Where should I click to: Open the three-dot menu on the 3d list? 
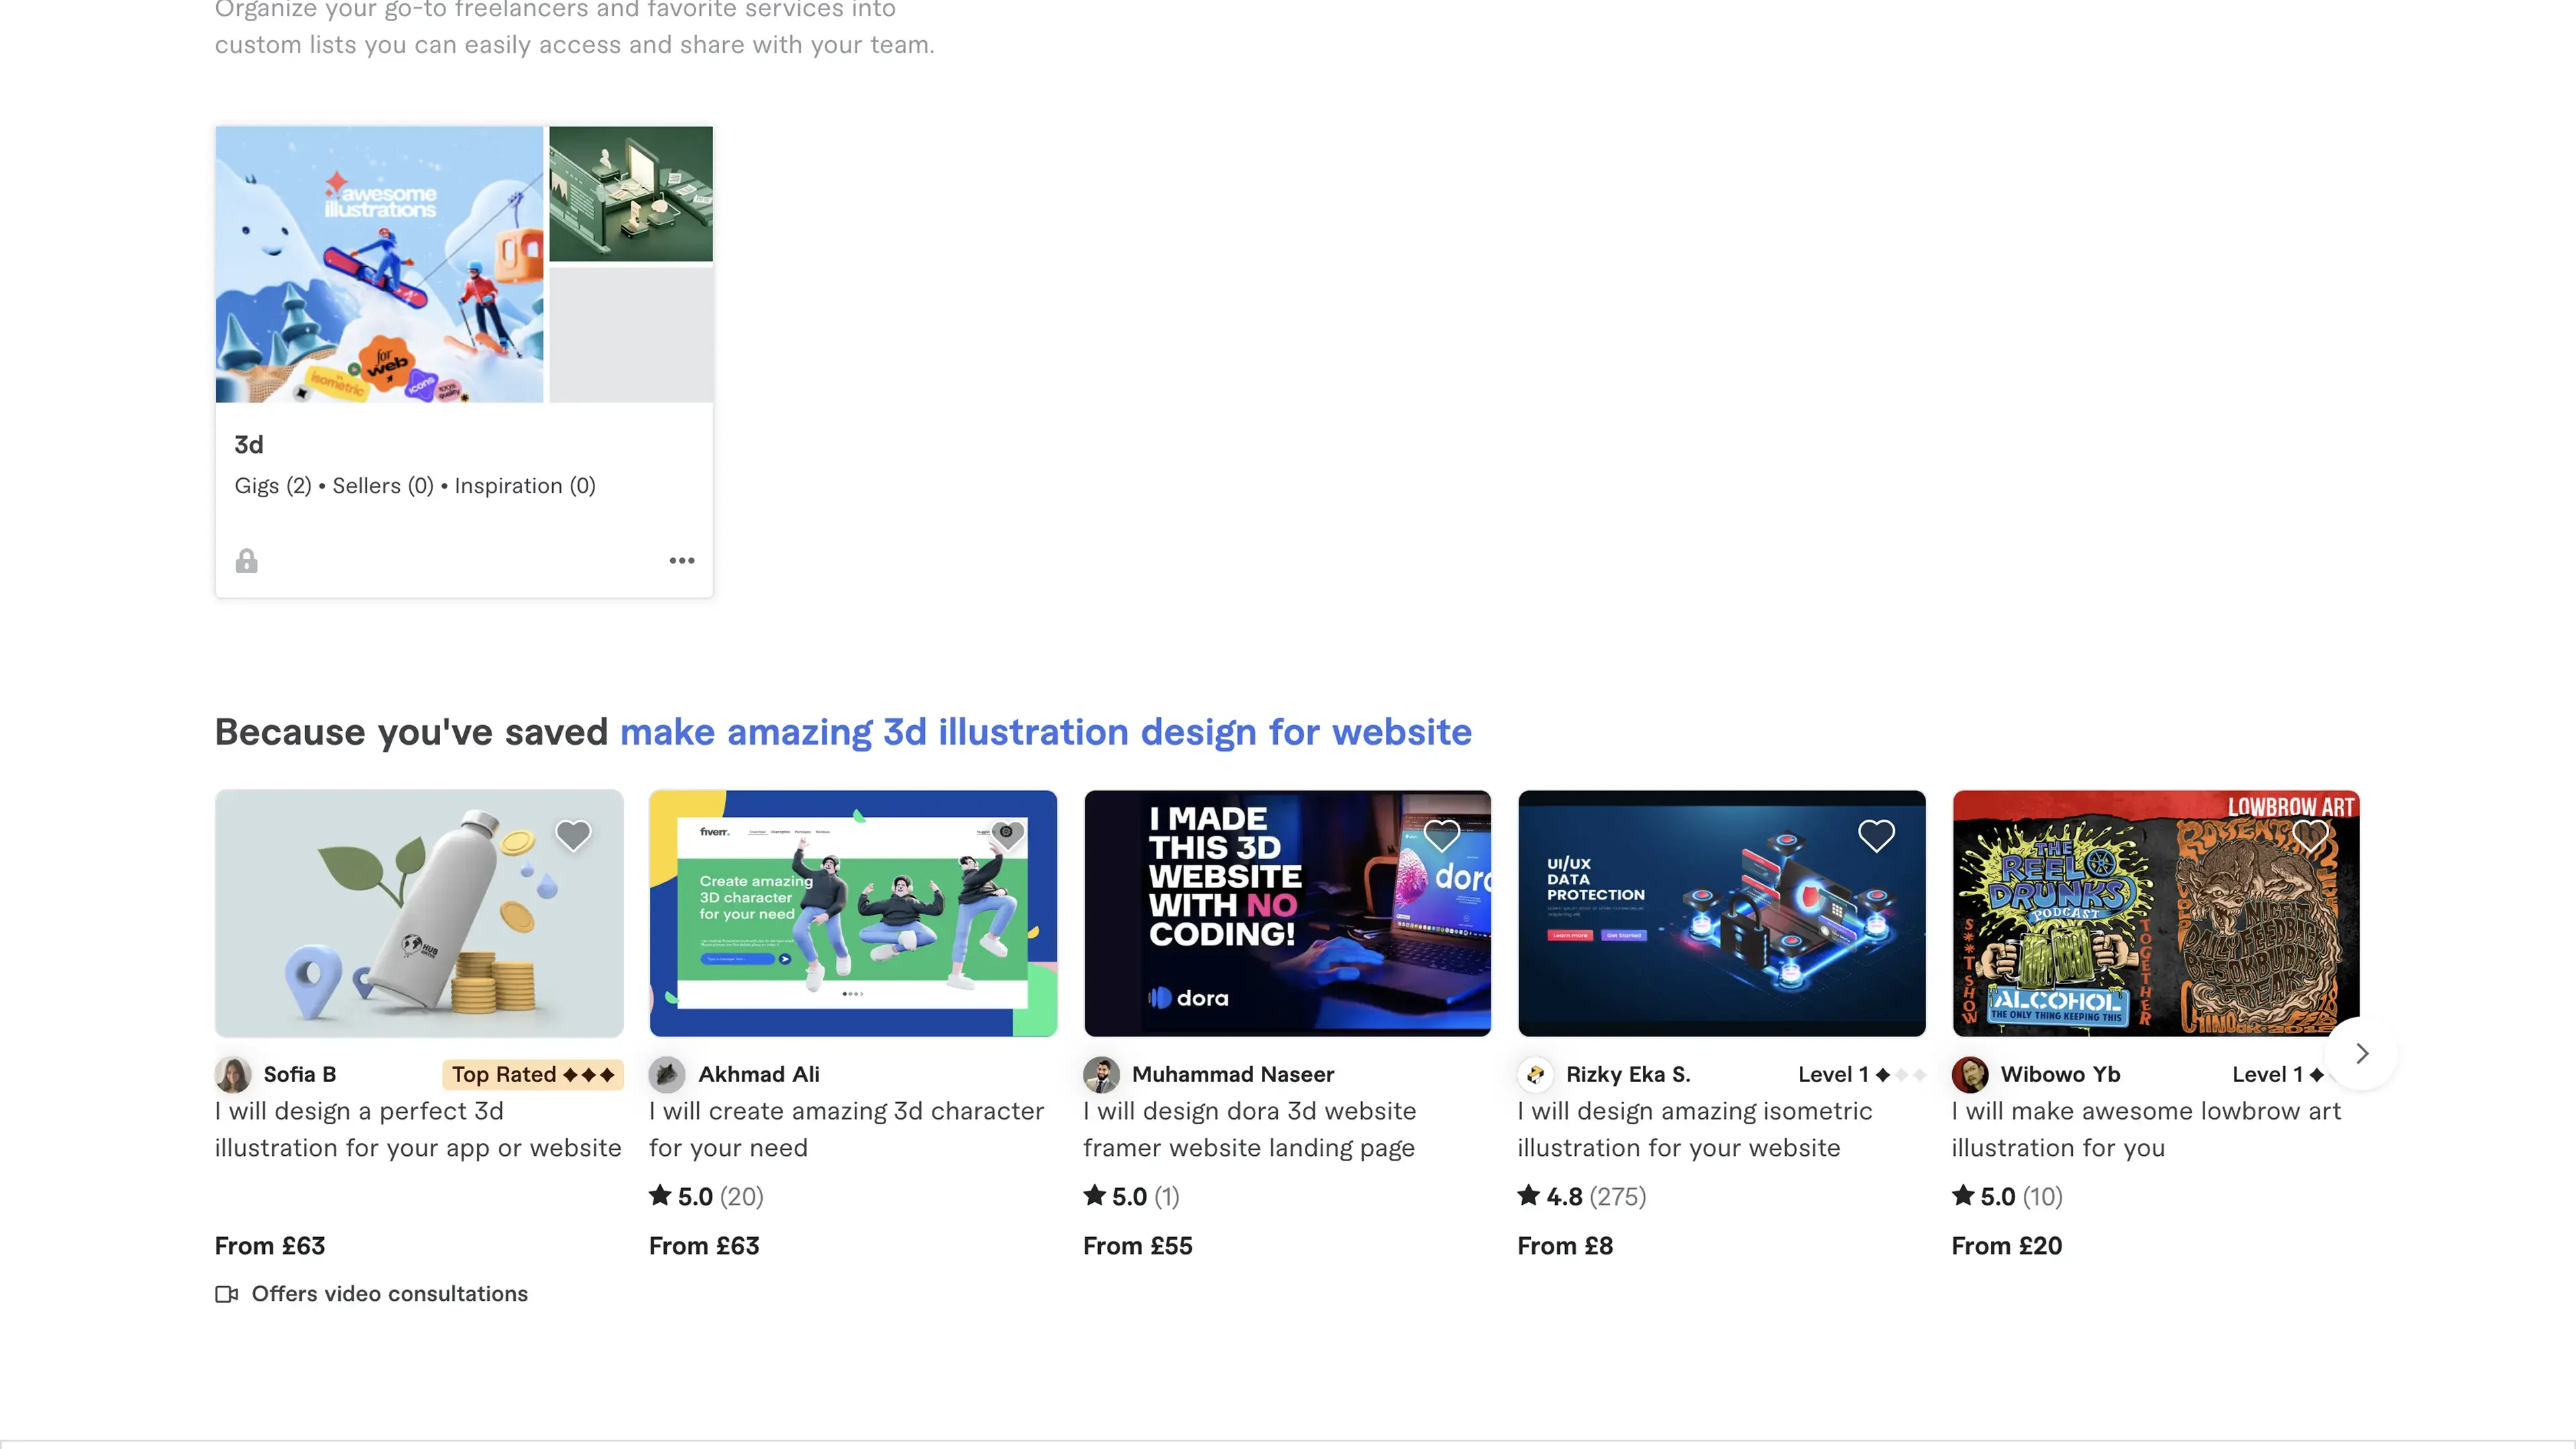point(682,561)
